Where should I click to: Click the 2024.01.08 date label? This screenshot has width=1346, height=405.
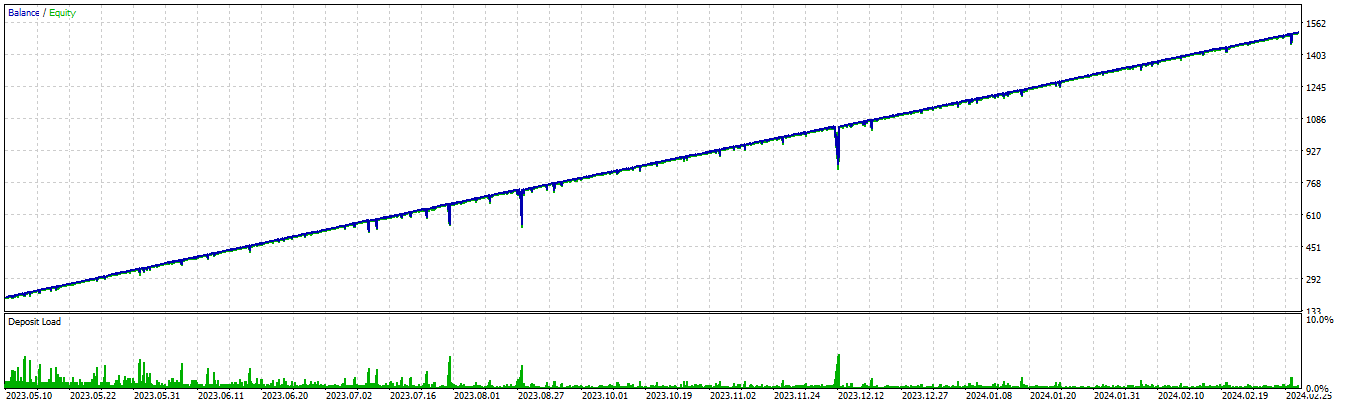tap(989, 397)
